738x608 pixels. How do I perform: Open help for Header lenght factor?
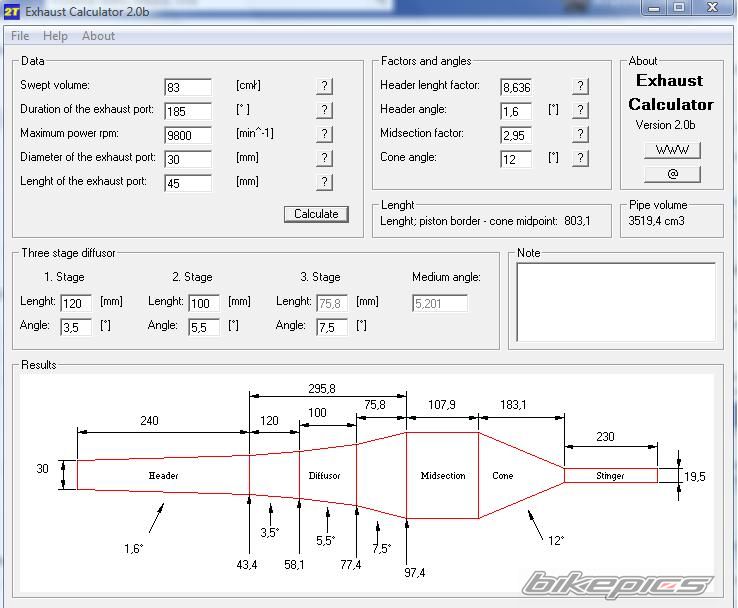(x=580, y=86)
